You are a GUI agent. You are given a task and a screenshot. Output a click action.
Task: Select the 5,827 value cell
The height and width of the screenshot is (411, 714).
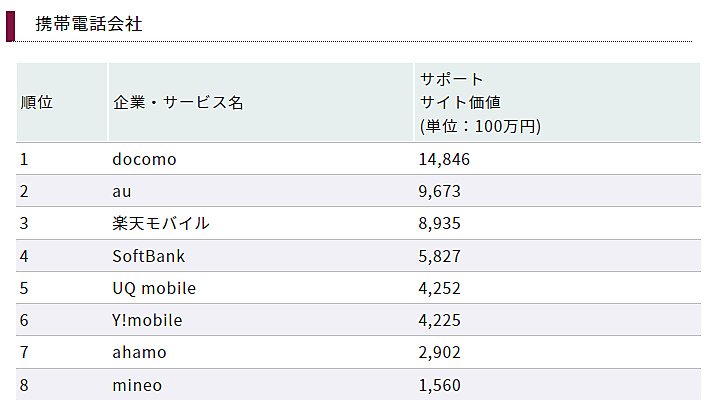(x=440, y=256)
